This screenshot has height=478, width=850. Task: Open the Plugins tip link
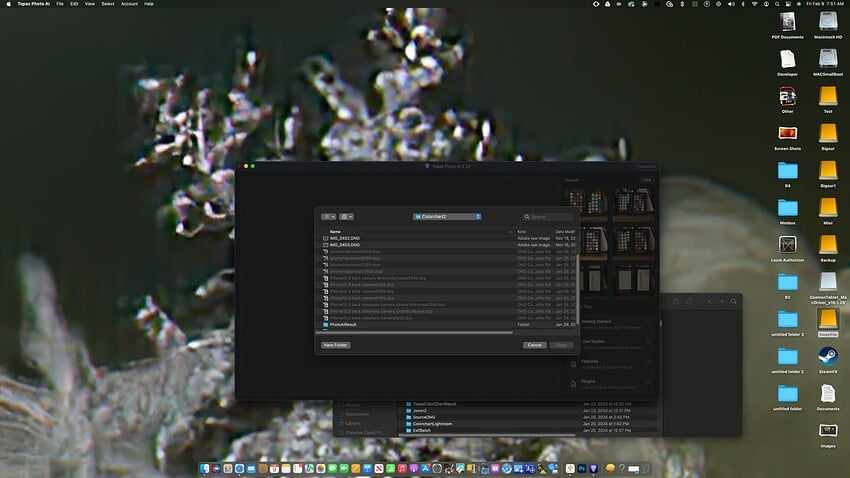[588, 382]
